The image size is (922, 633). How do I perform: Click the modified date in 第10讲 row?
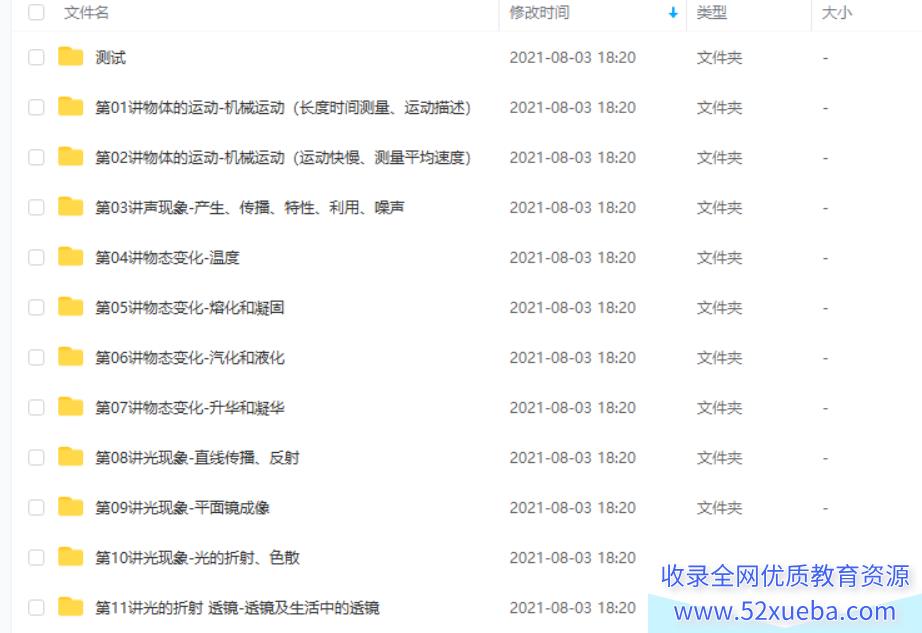tap(573, 557)
